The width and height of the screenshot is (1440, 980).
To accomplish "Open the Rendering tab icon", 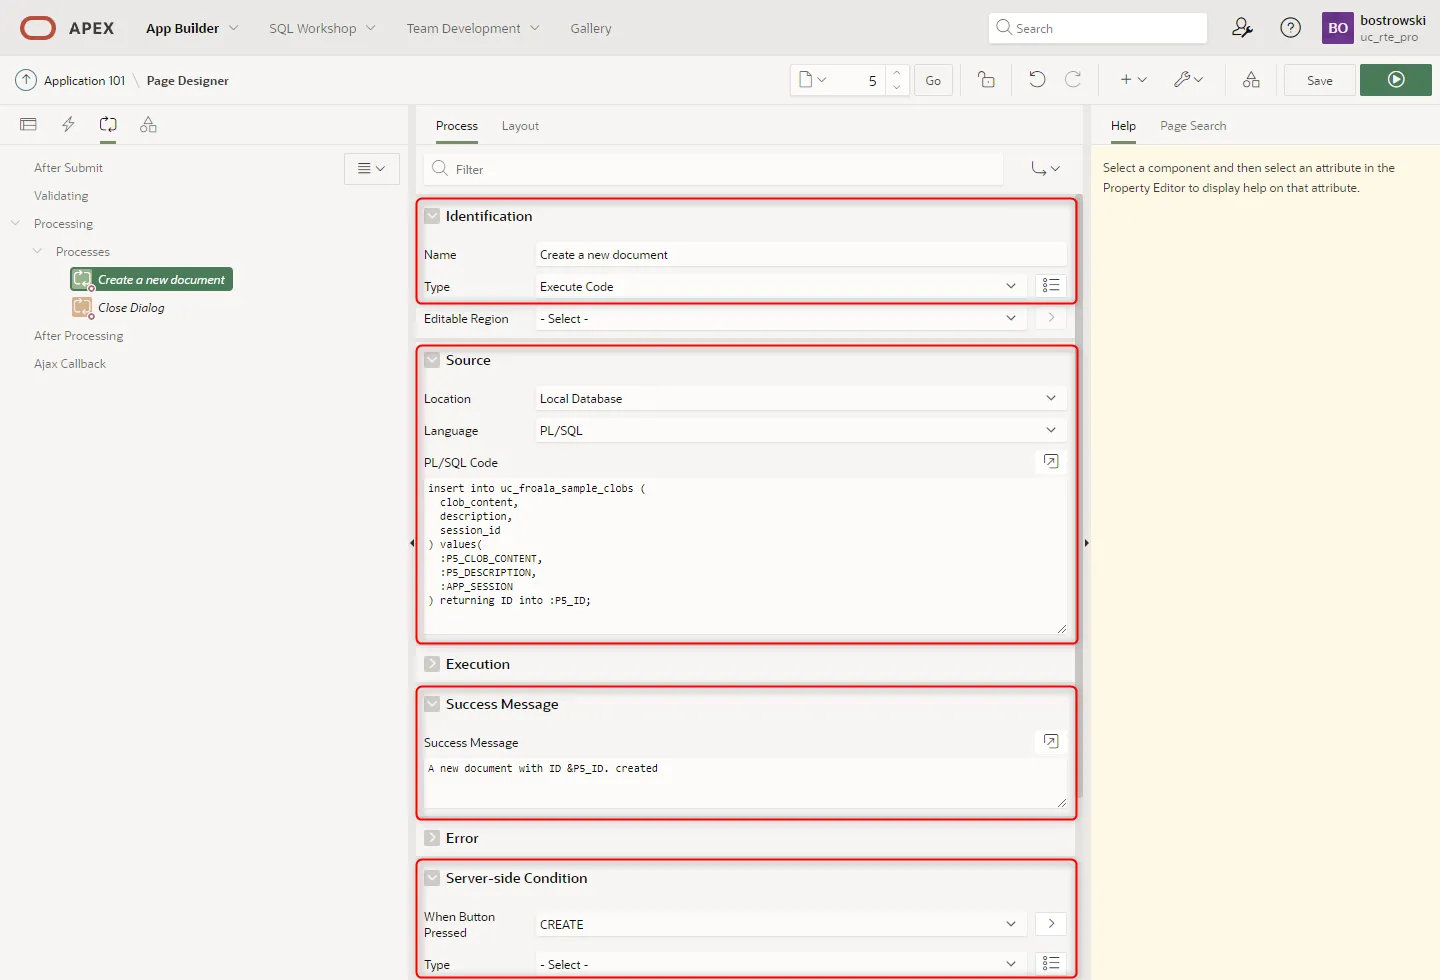I will click(28, 125).
